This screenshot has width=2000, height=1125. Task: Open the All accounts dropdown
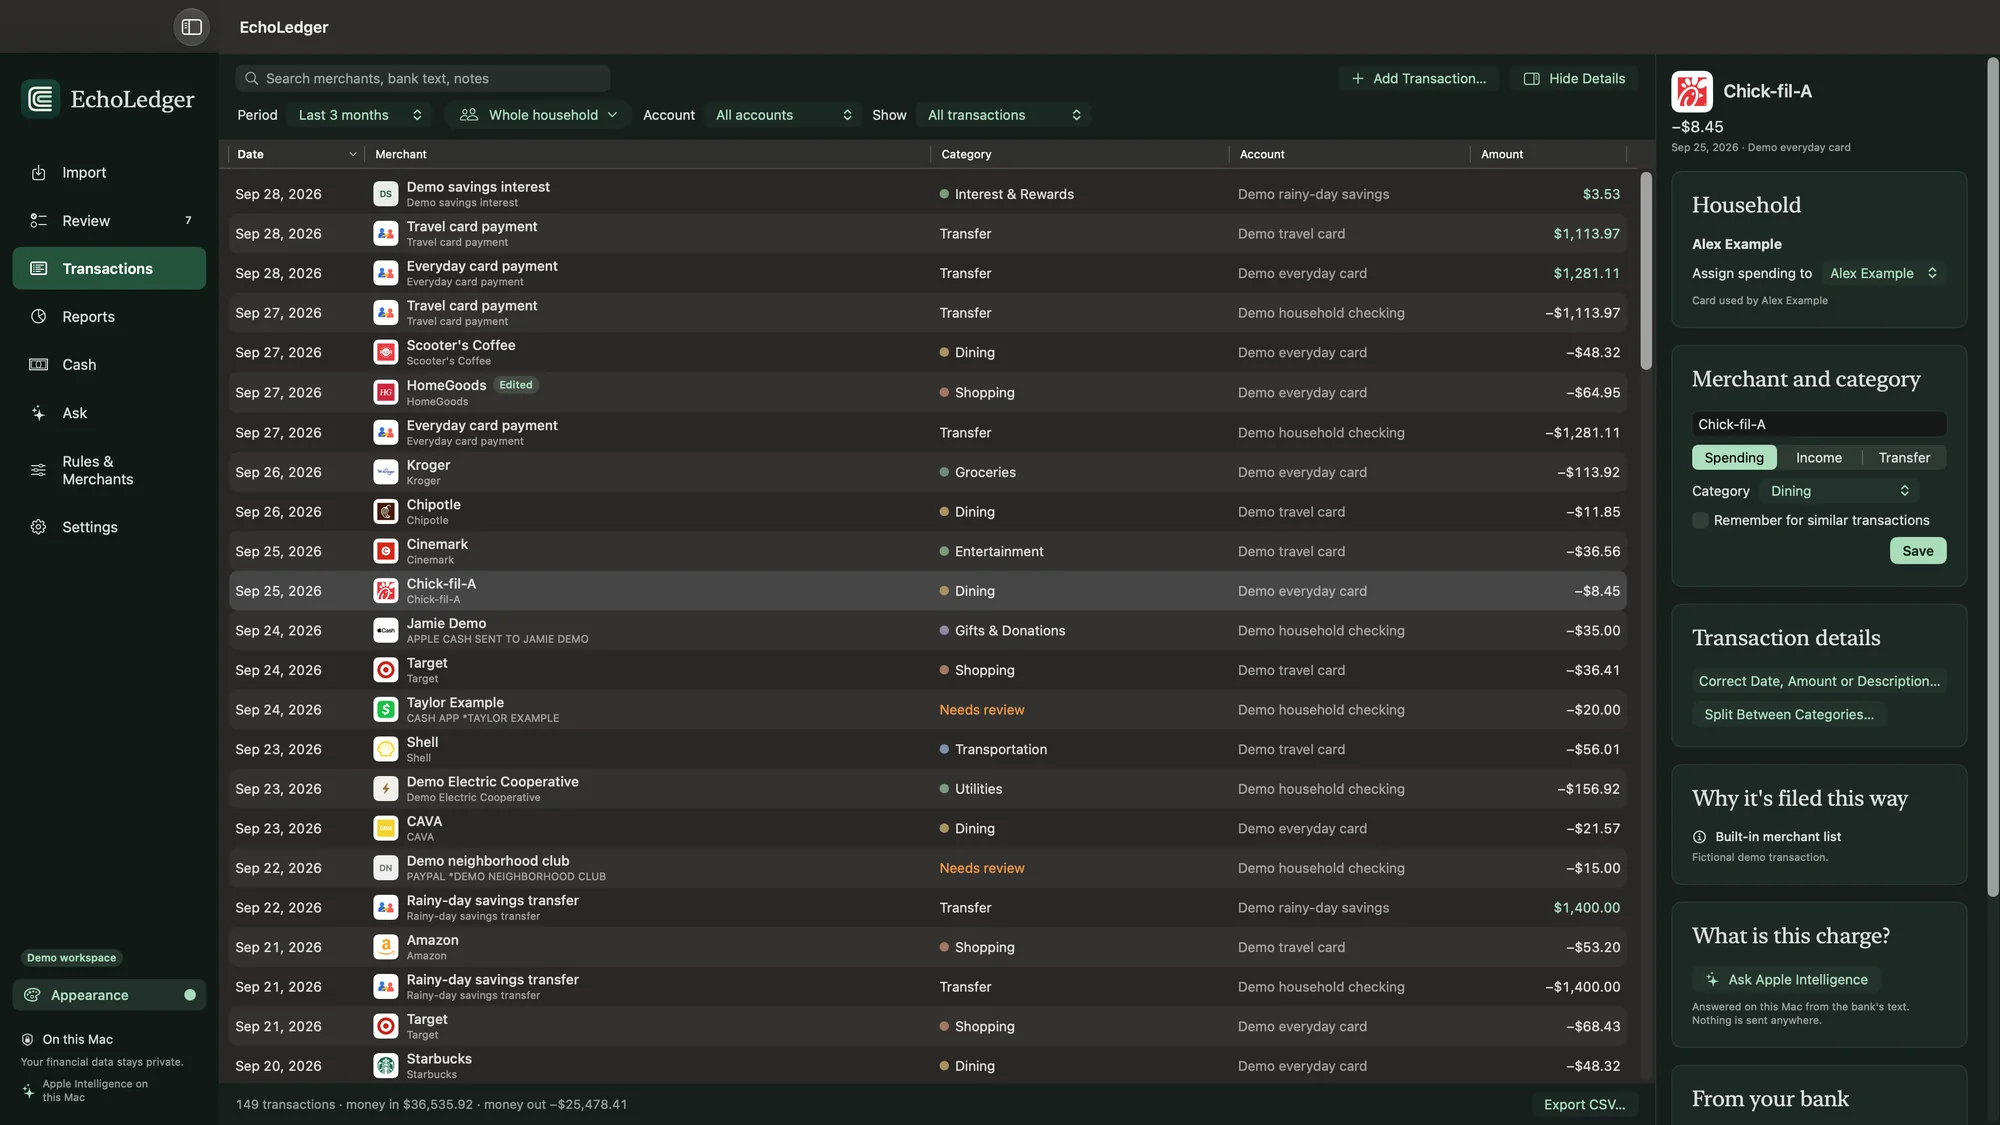click(784, 115)
